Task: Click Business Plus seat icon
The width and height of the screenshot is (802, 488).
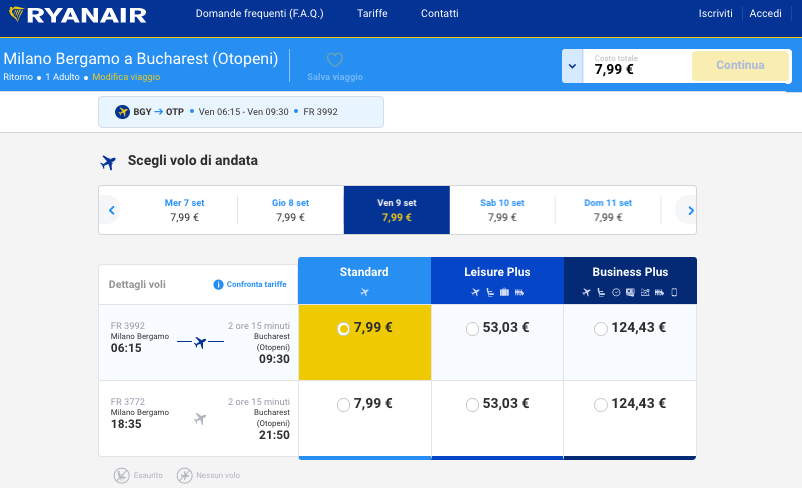Action: coord(601,292)
